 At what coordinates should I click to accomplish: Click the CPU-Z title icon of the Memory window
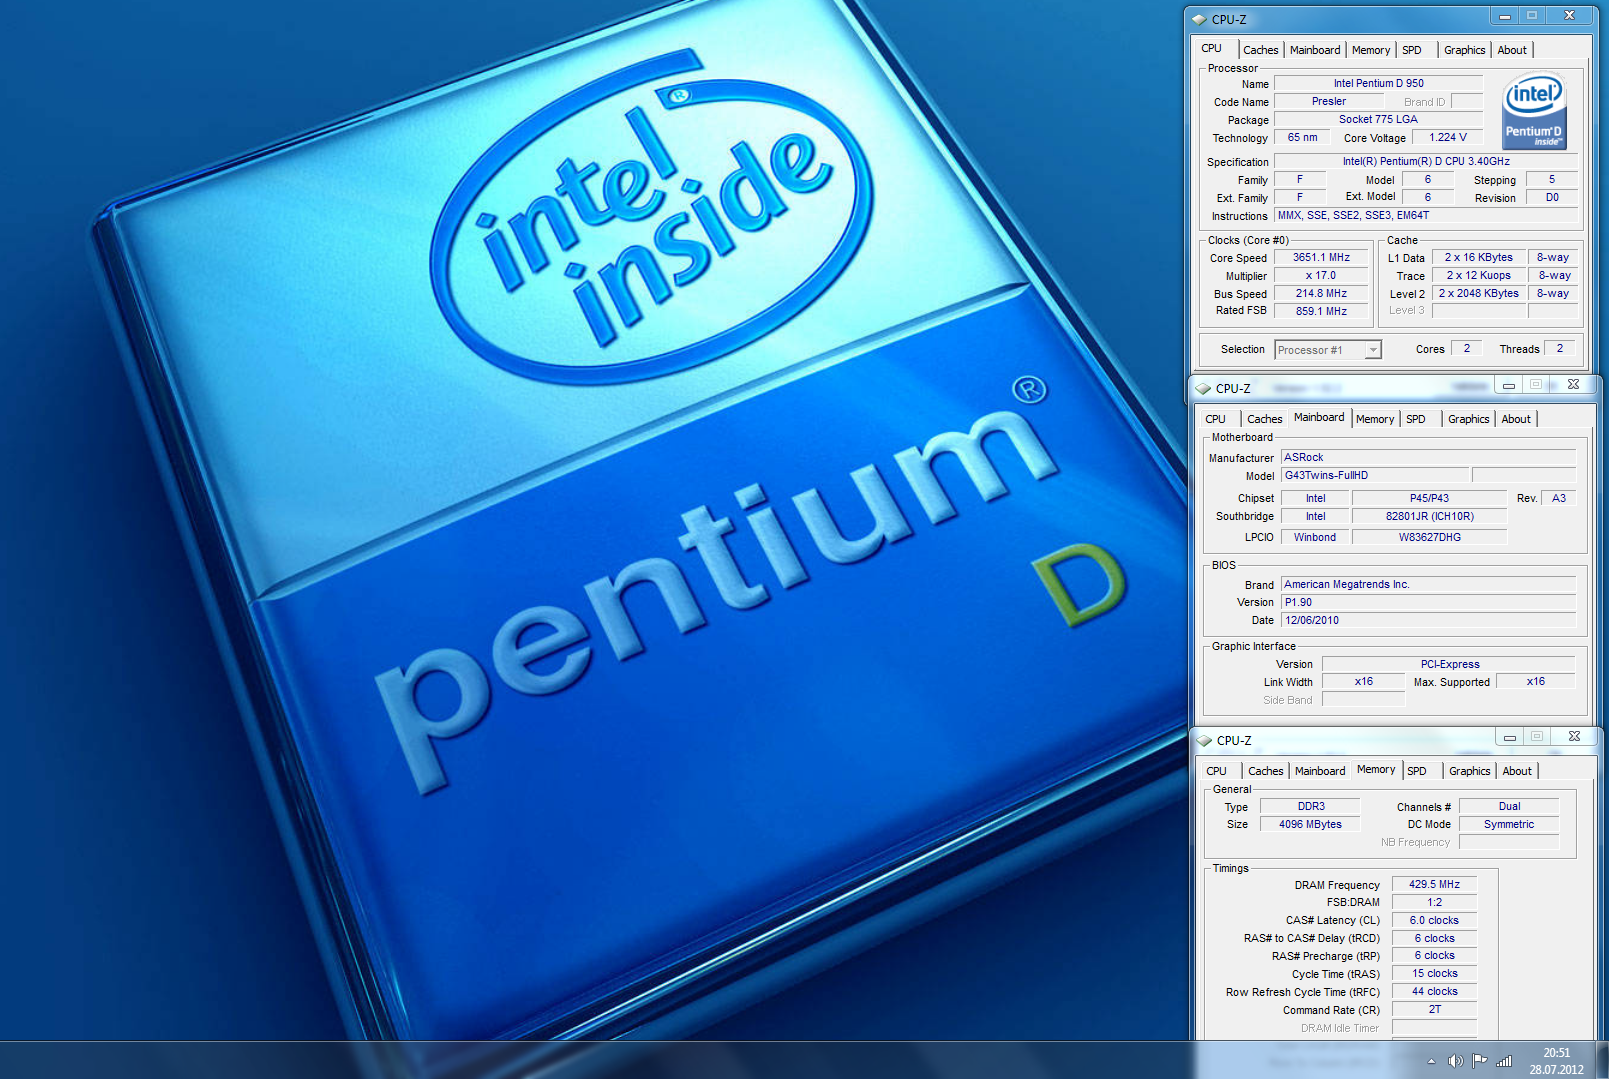[x=1204, y=740]
